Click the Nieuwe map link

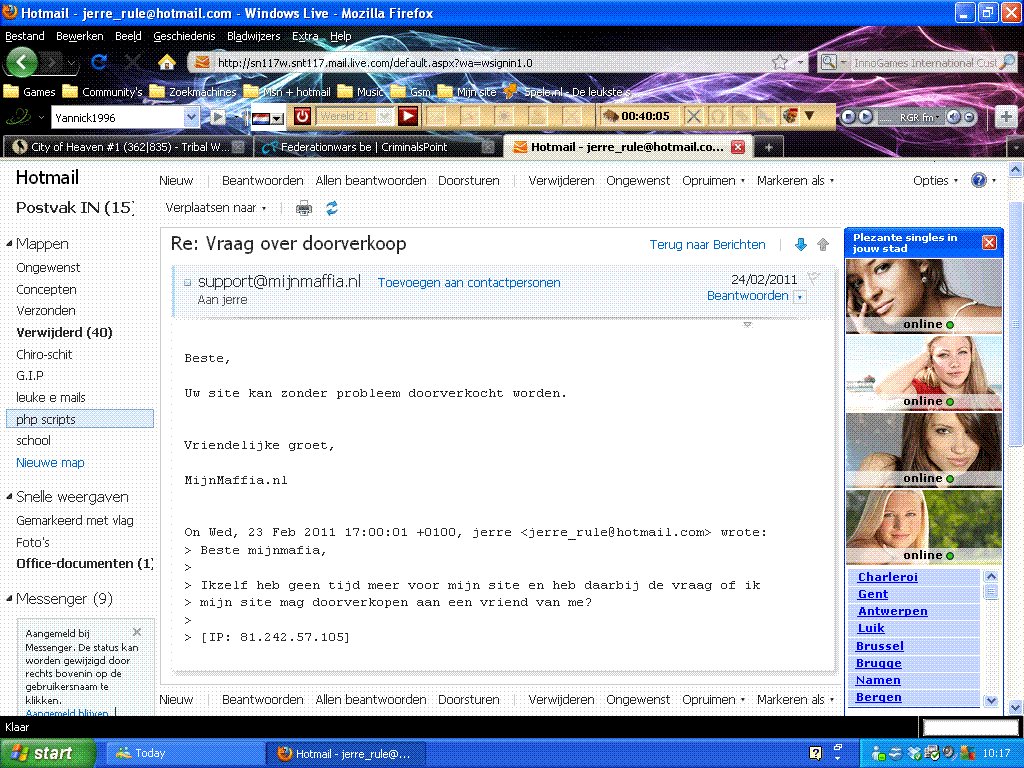coord(50,462)
